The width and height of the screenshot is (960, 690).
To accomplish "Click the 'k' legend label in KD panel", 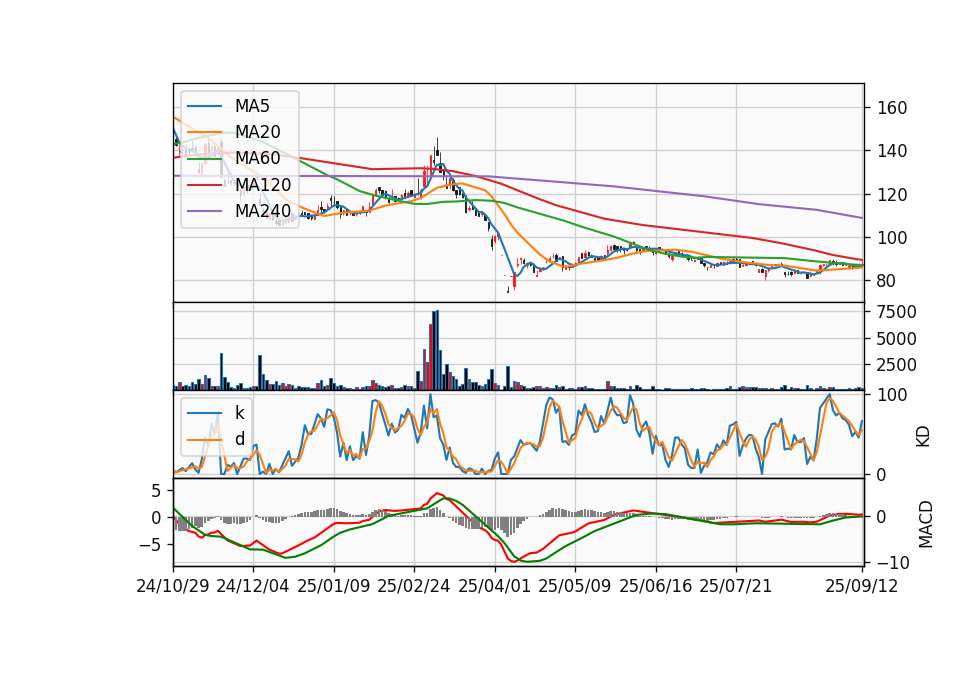I will point(239,413).
